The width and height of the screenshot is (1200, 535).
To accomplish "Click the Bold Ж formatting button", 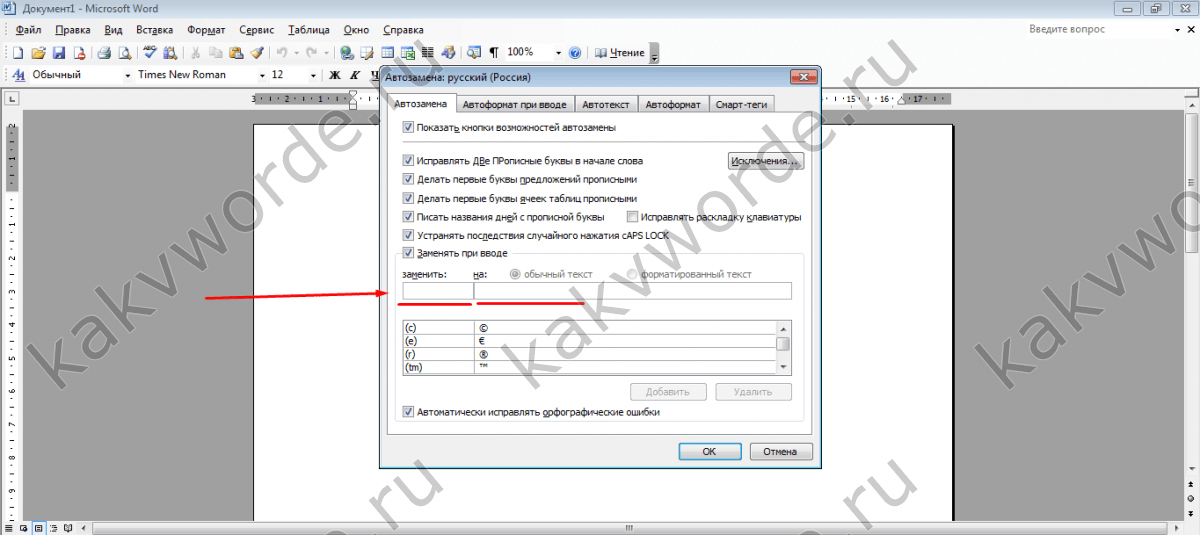I will pos(335,75).
